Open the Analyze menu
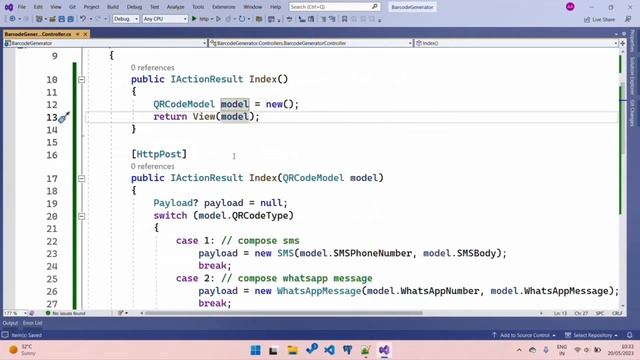This screenshot has width=640, height=360. [x=176, y=7]
